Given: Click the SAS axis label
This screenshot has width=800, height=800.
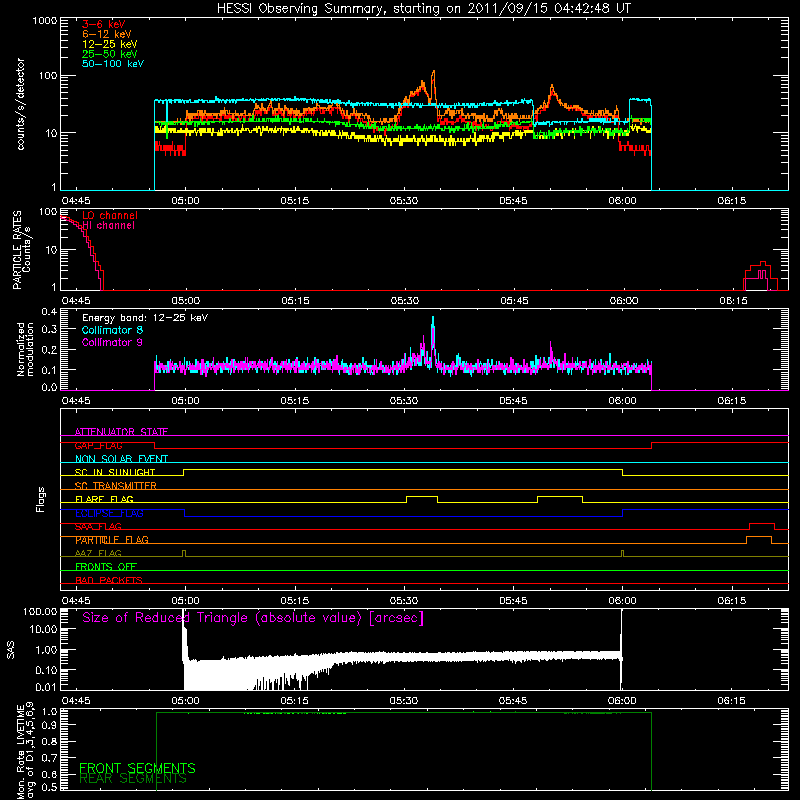Looking at the screenshot, I should [11, 650].
